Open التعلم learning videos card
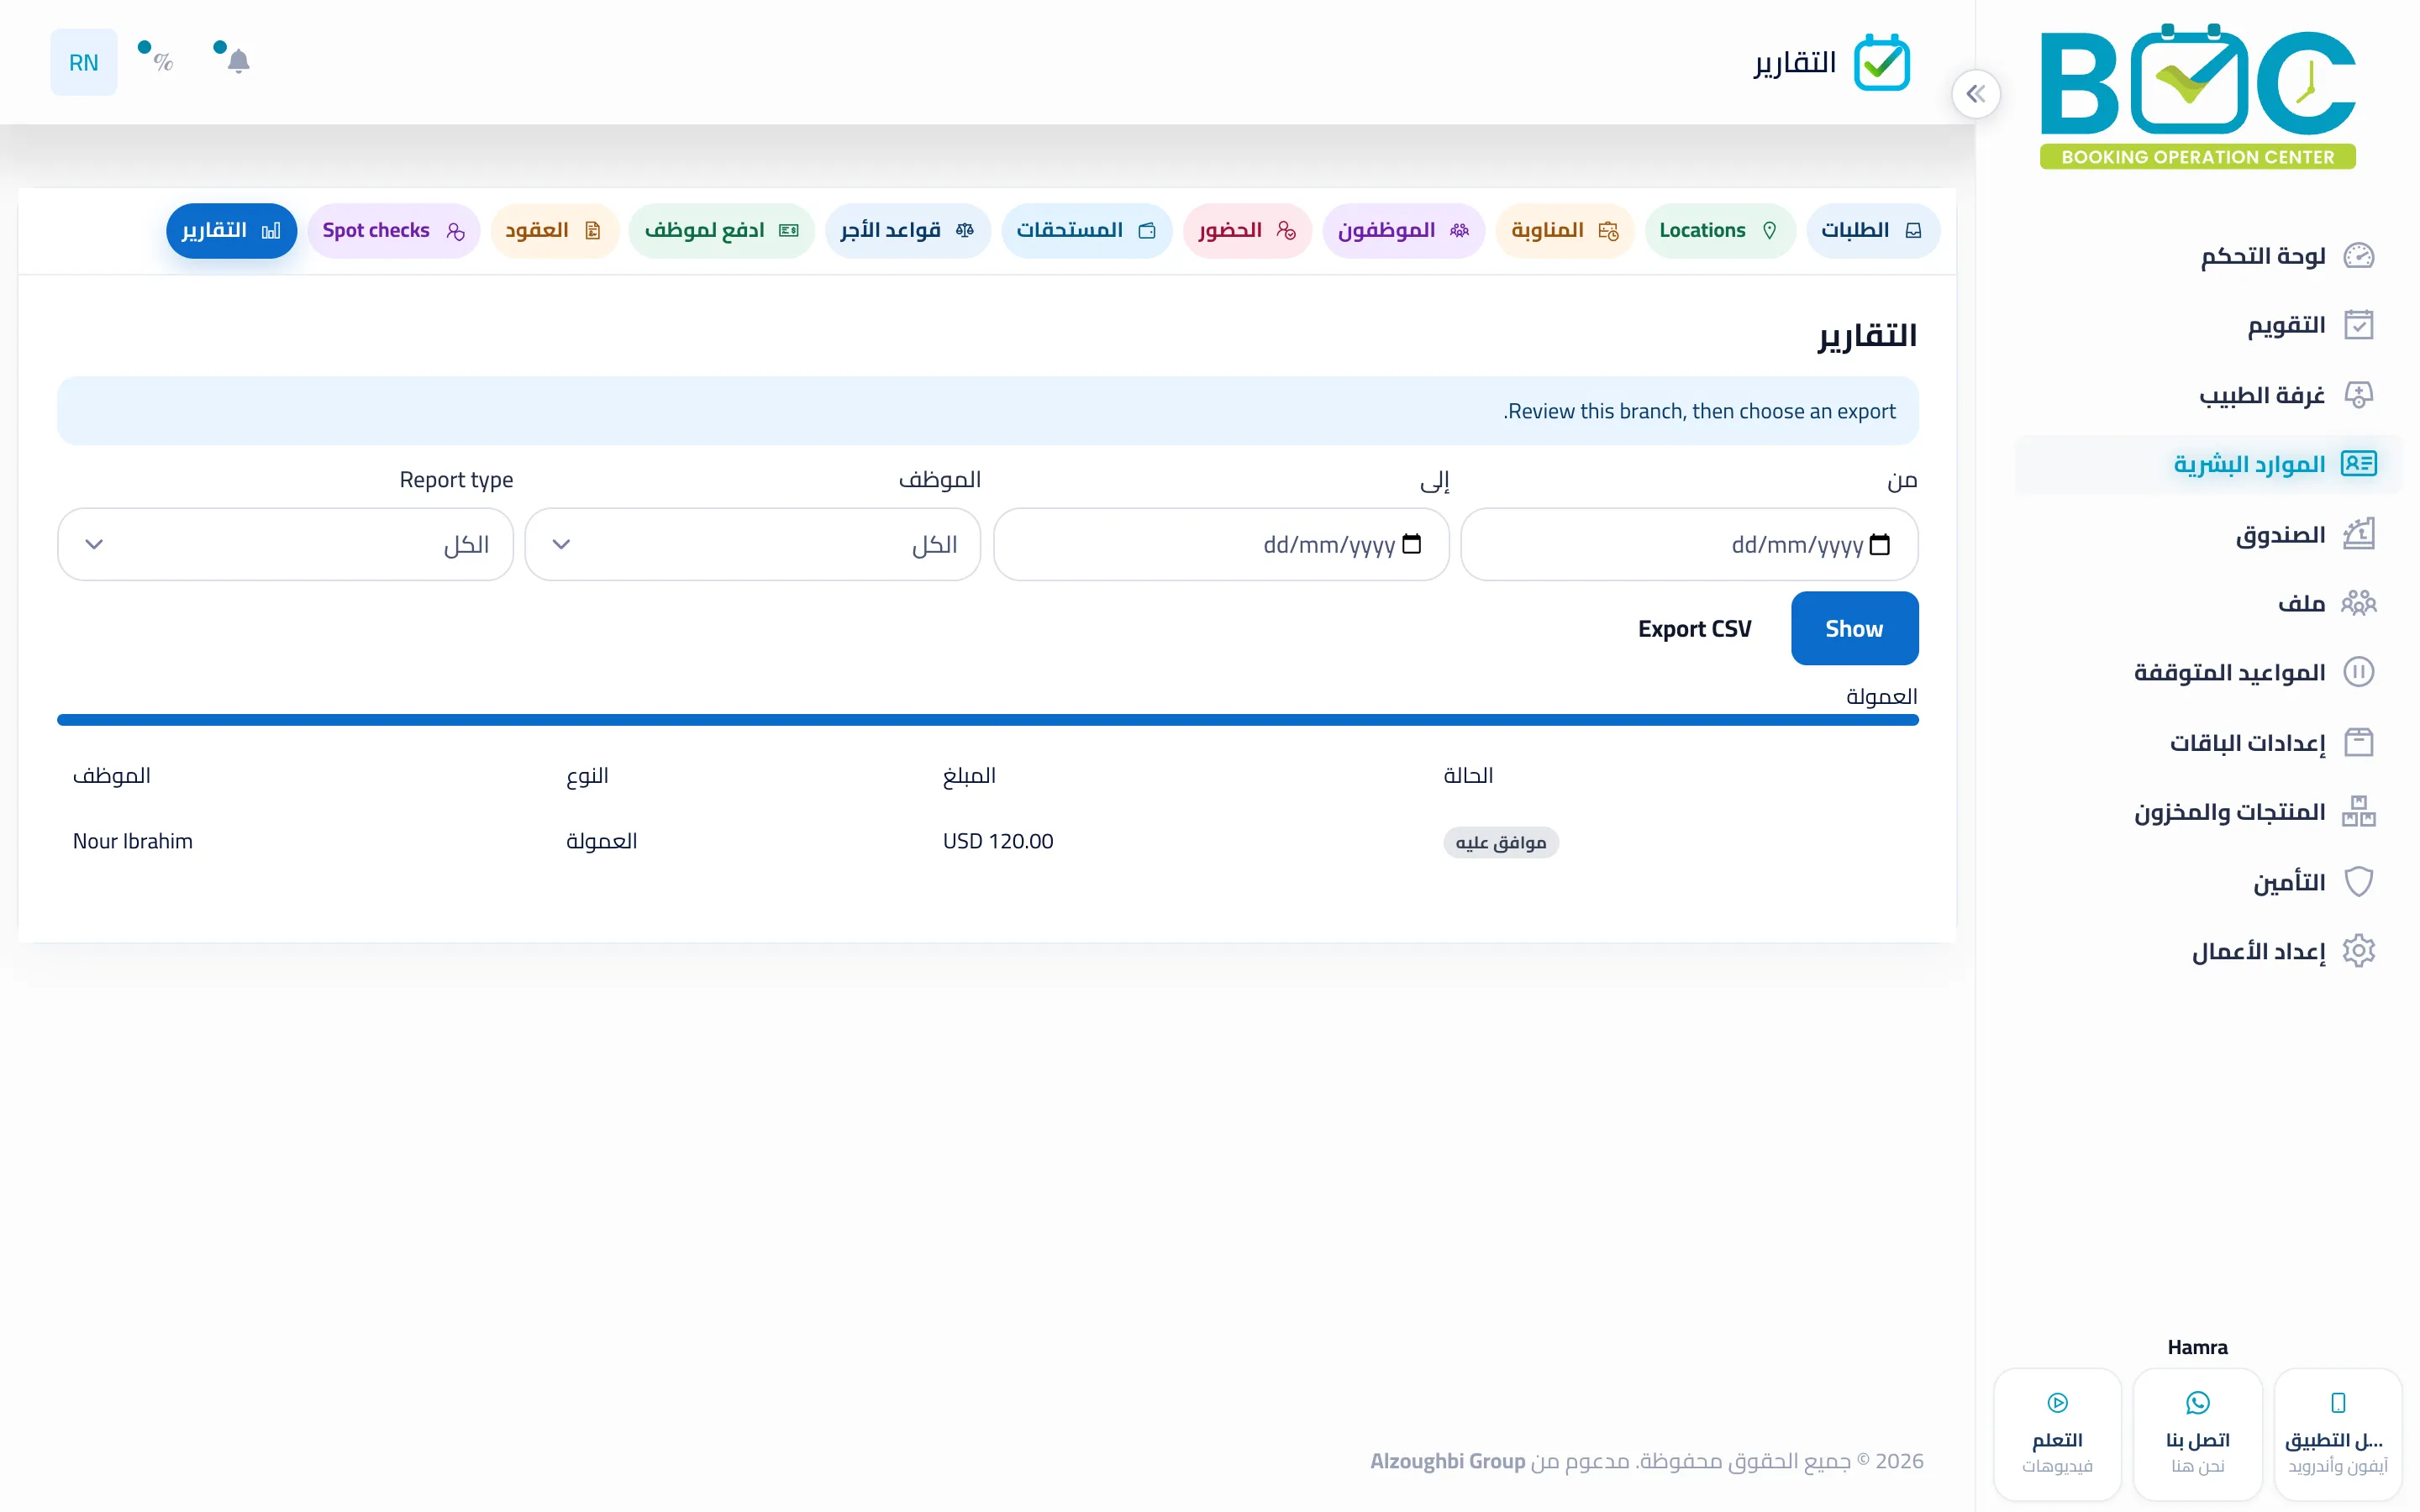Image resolution: width=2420 pixels, height=1512 pixels. tap(2057, 1434)
